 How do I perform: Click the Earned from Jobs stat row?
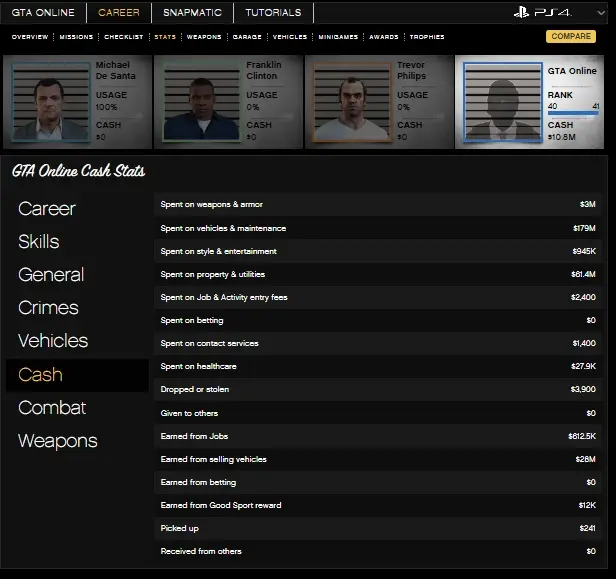point(379,436)
